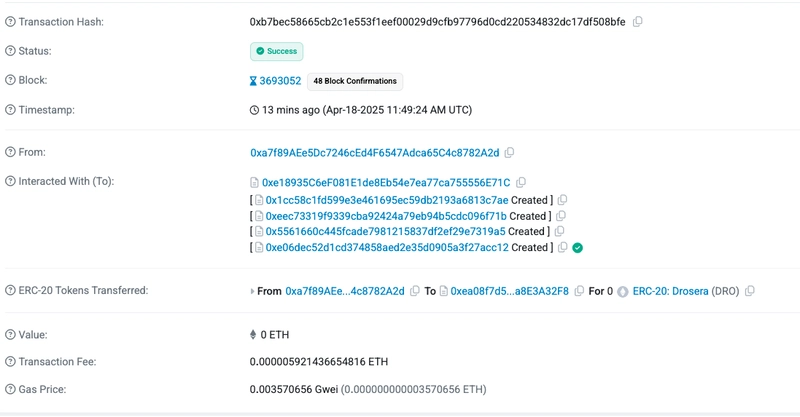Copy the transaction hash to clipboard

[x=637, y=21]
